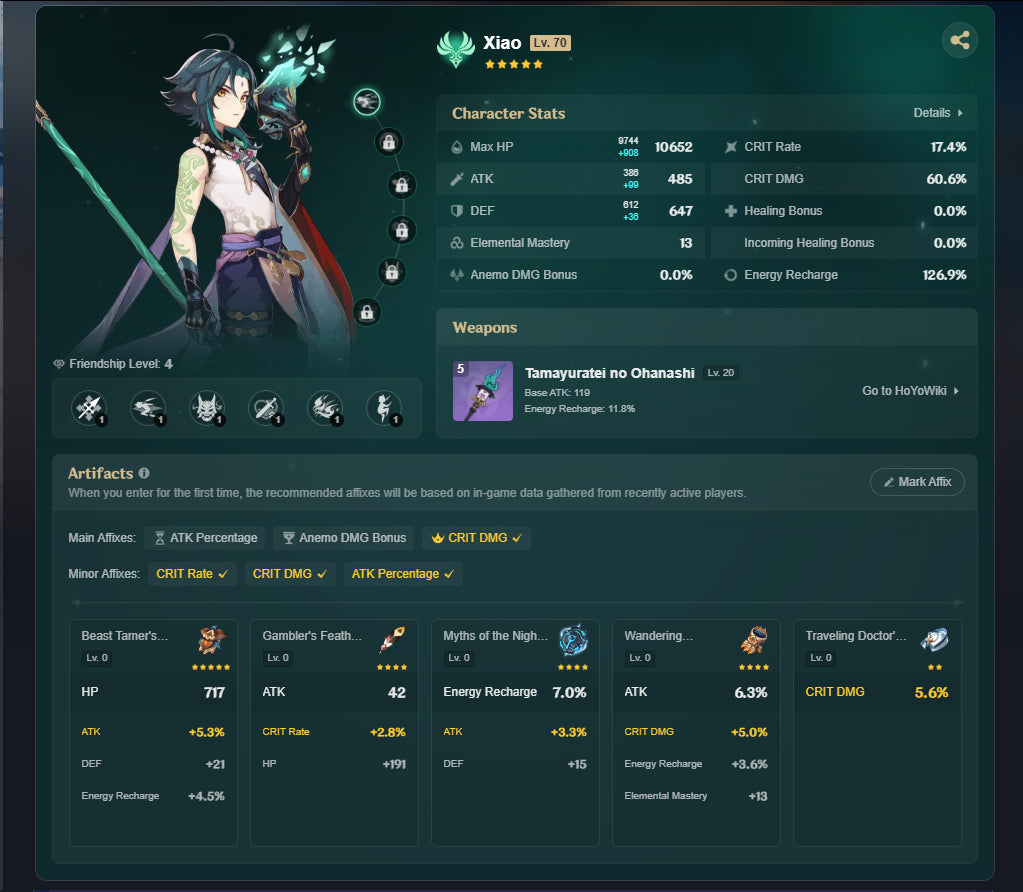The width and height of the screenshot is (1023, 892).
Task: Open the Go to HoYoWiki link
Action: click(x=910, y=391)
